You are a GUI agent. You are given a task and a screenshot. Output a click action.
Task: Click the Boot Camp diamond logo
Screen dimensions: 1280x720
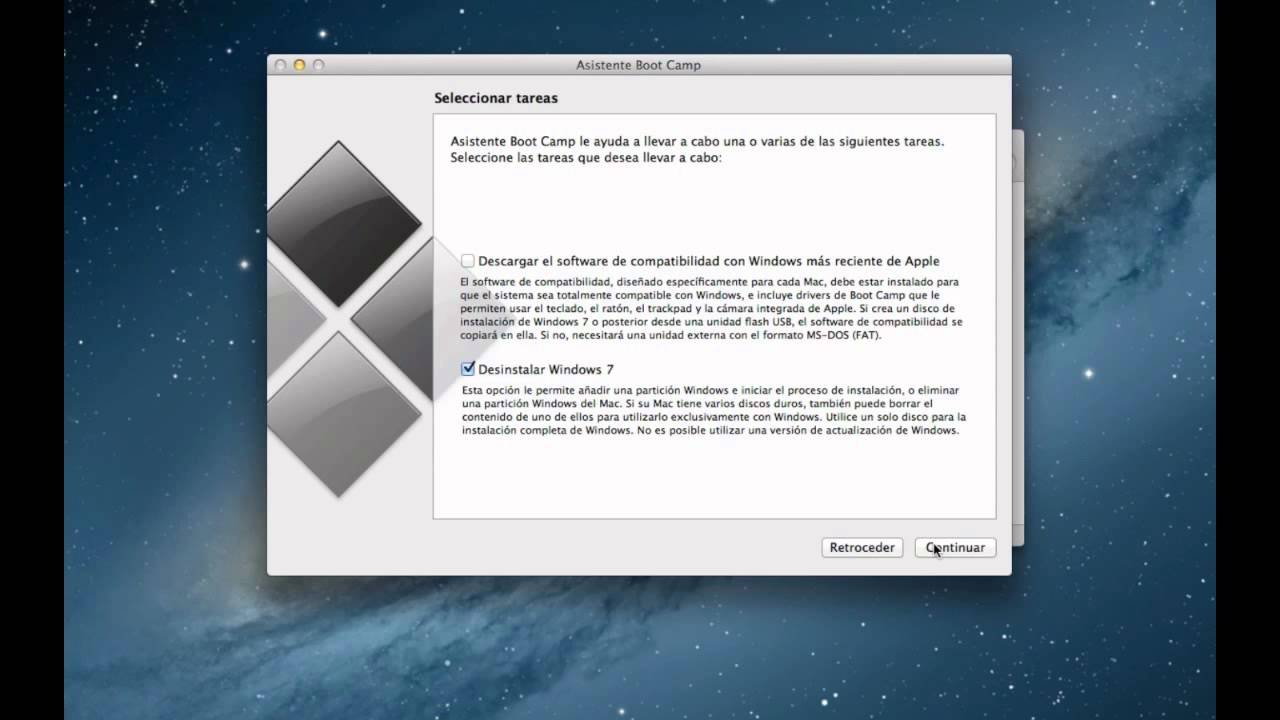349,318
